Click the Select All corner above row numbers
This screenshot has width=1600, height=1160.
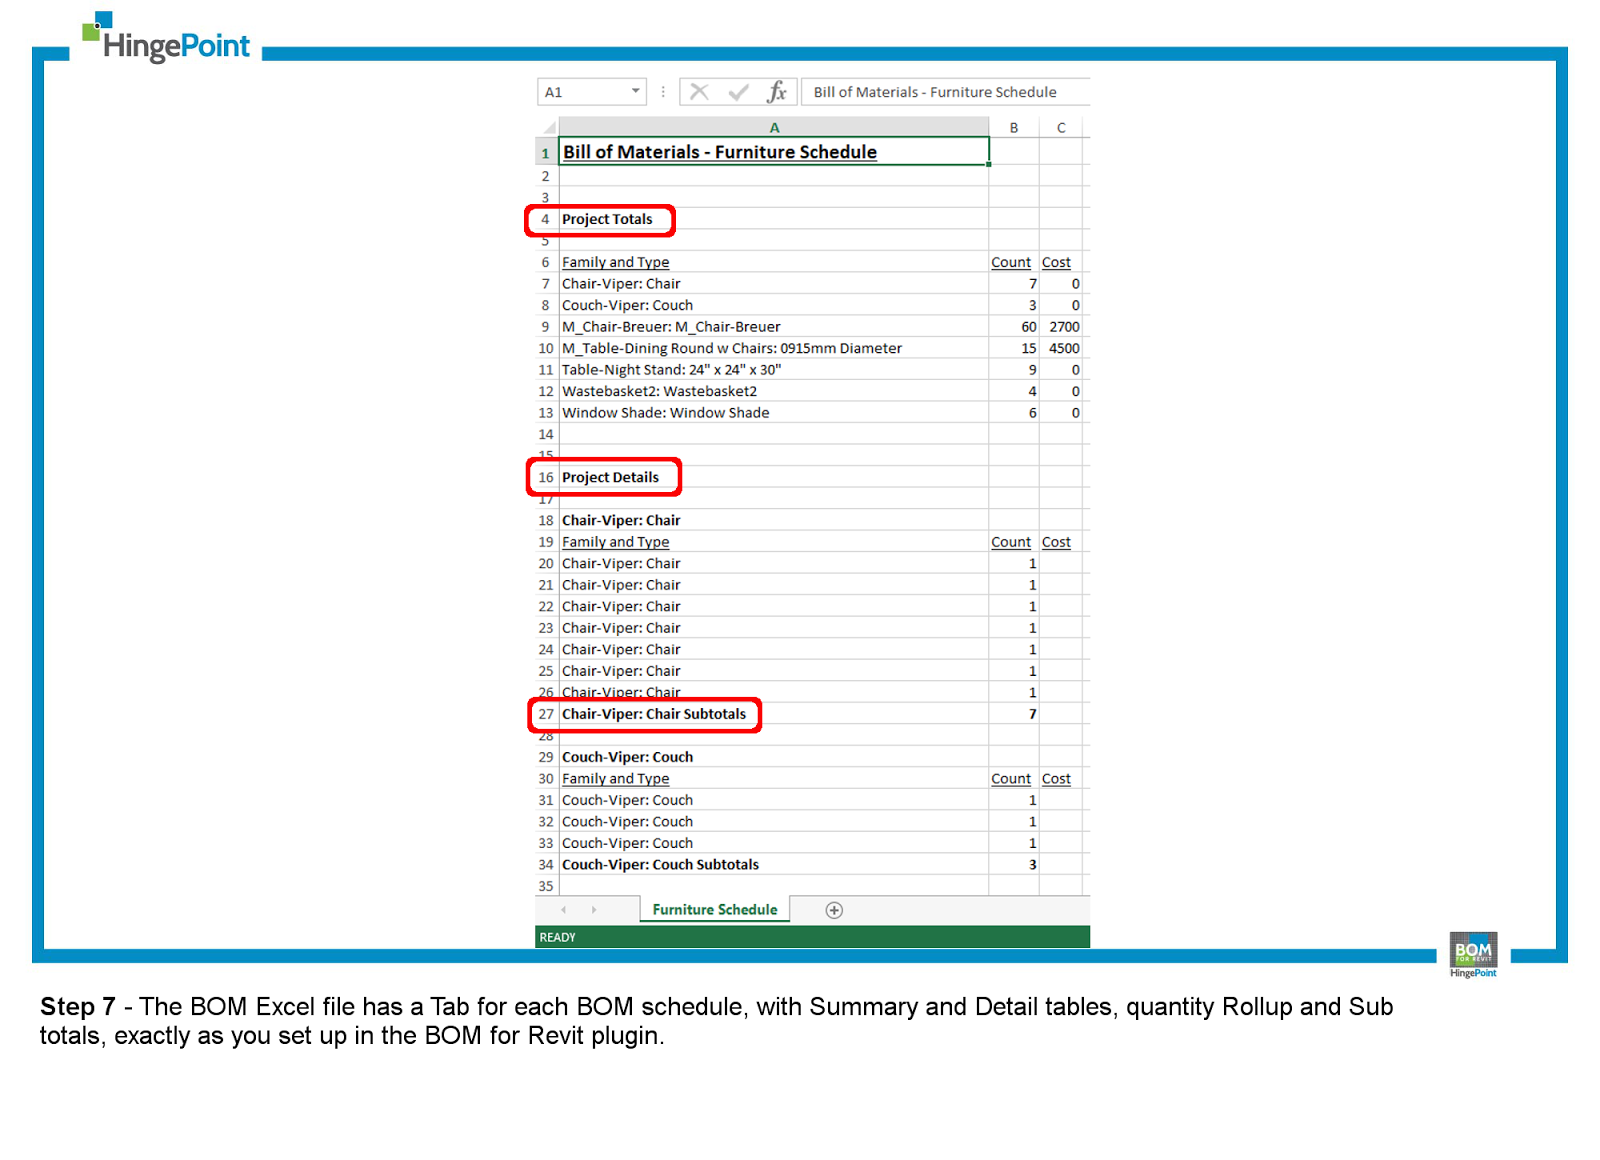pyautogui.click(x=549, y=127)
